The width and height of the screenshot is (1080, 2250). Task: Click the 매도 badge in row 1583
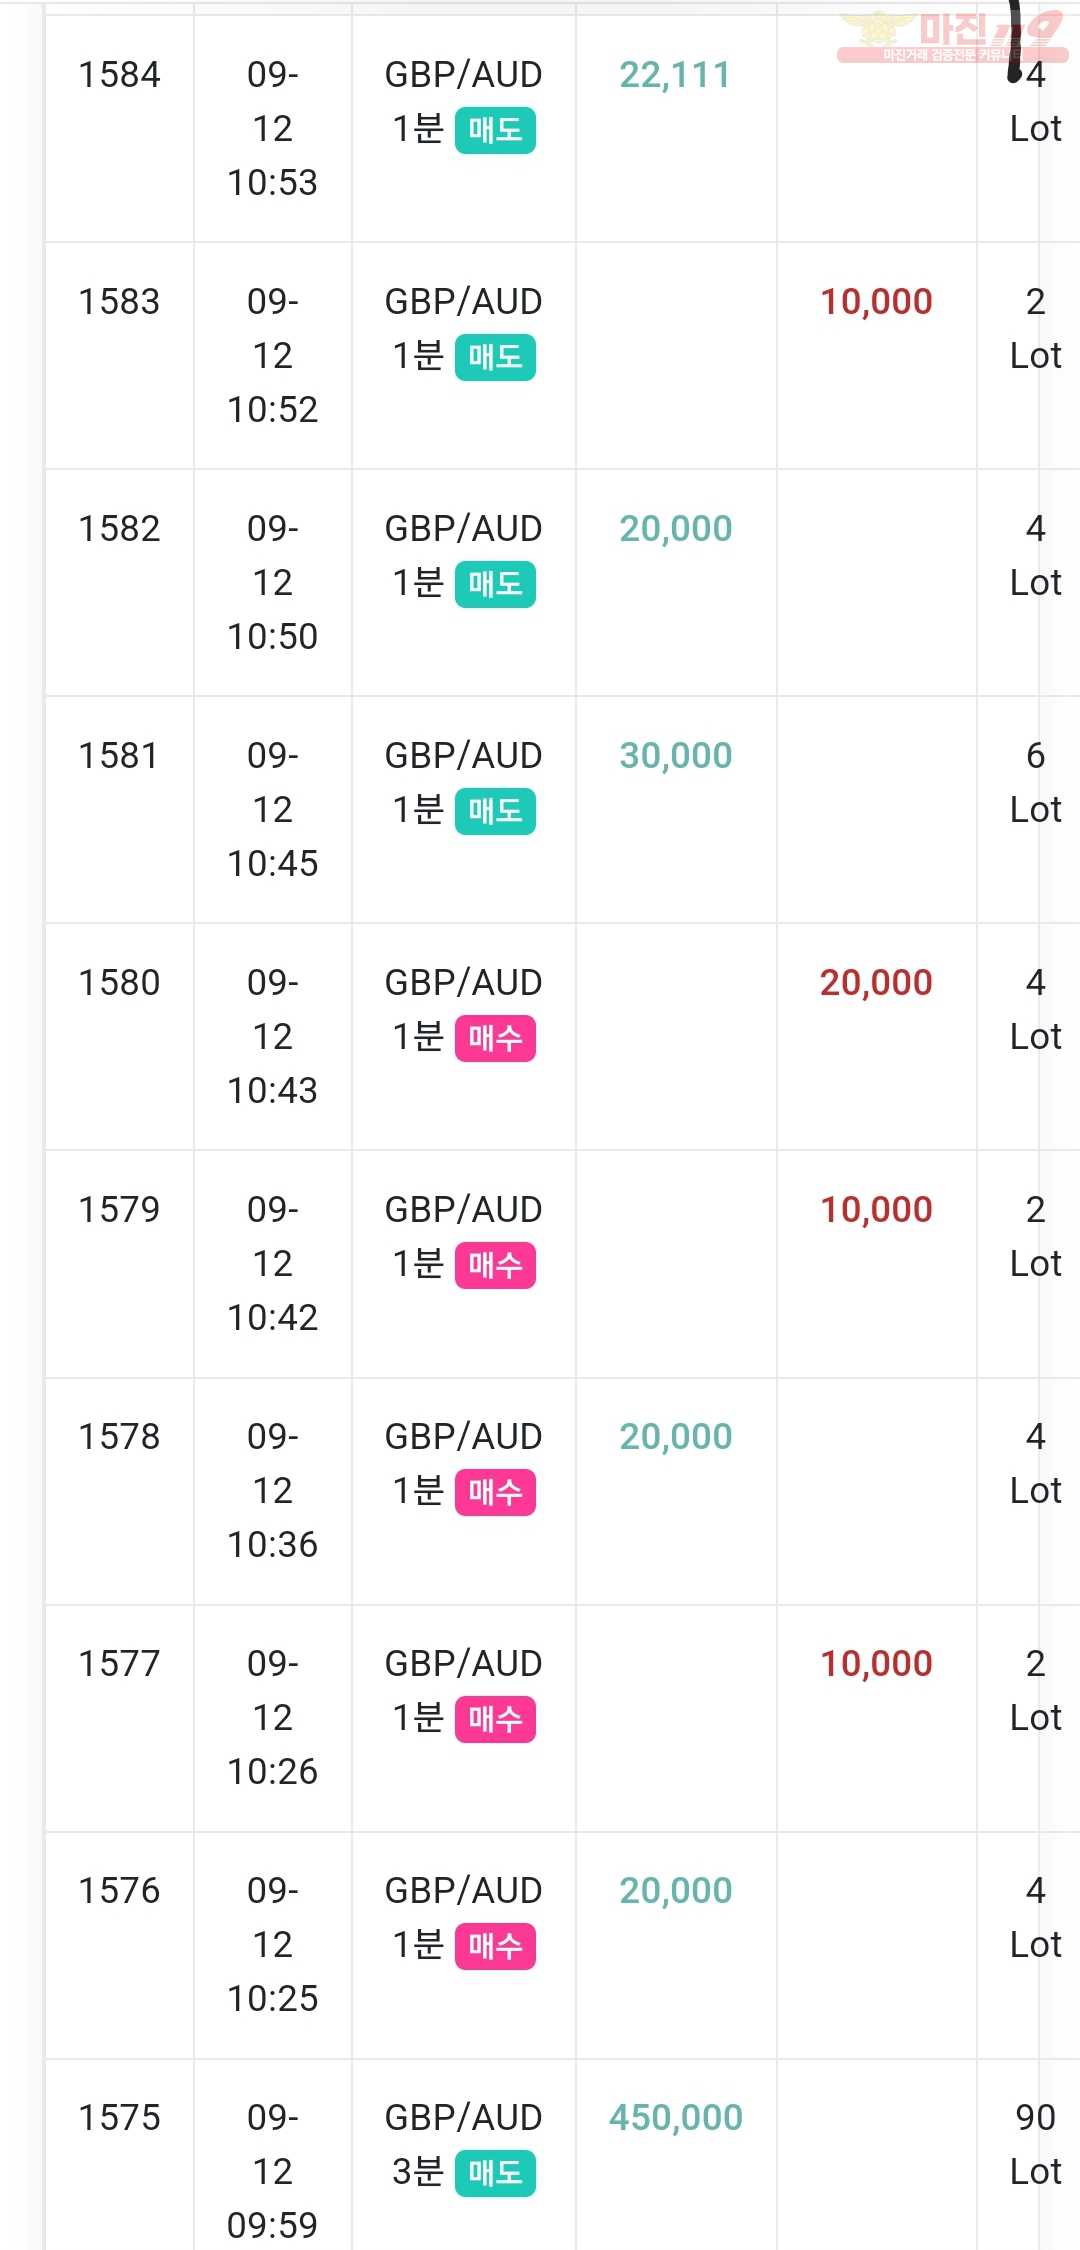click(495, 358)
